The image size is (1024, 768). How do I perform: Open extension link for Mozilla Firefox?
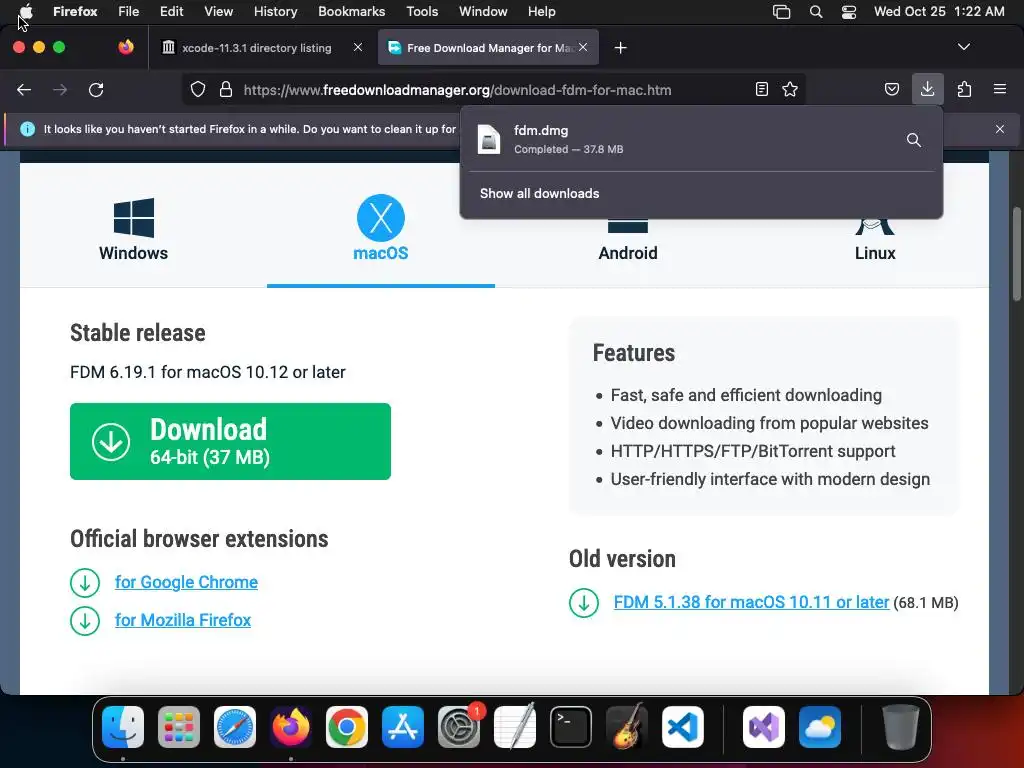point(183,620)
